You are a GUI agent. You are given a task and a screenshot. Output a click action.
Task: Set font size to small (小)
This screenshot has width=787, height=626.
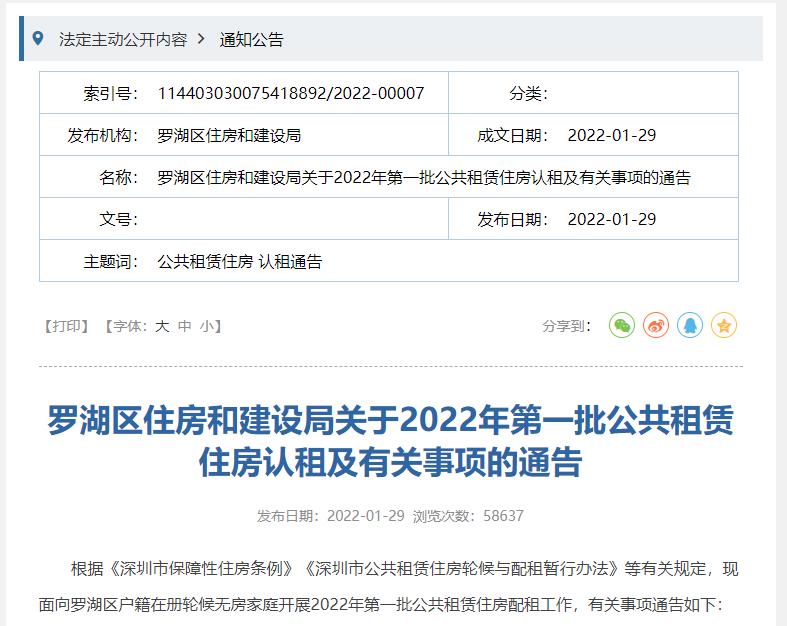click(x=206, y=326)
